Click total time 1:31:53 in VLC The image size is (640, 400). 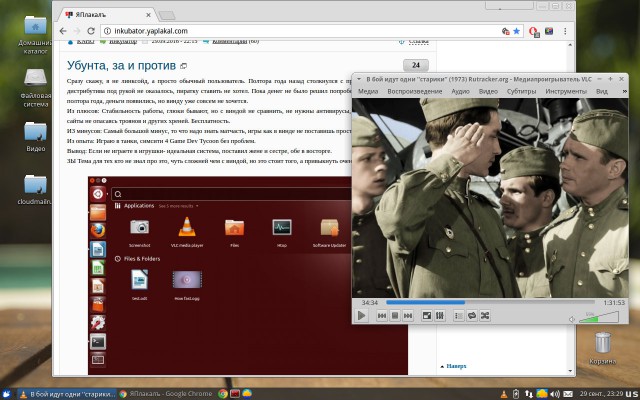[x=614, y=302]
